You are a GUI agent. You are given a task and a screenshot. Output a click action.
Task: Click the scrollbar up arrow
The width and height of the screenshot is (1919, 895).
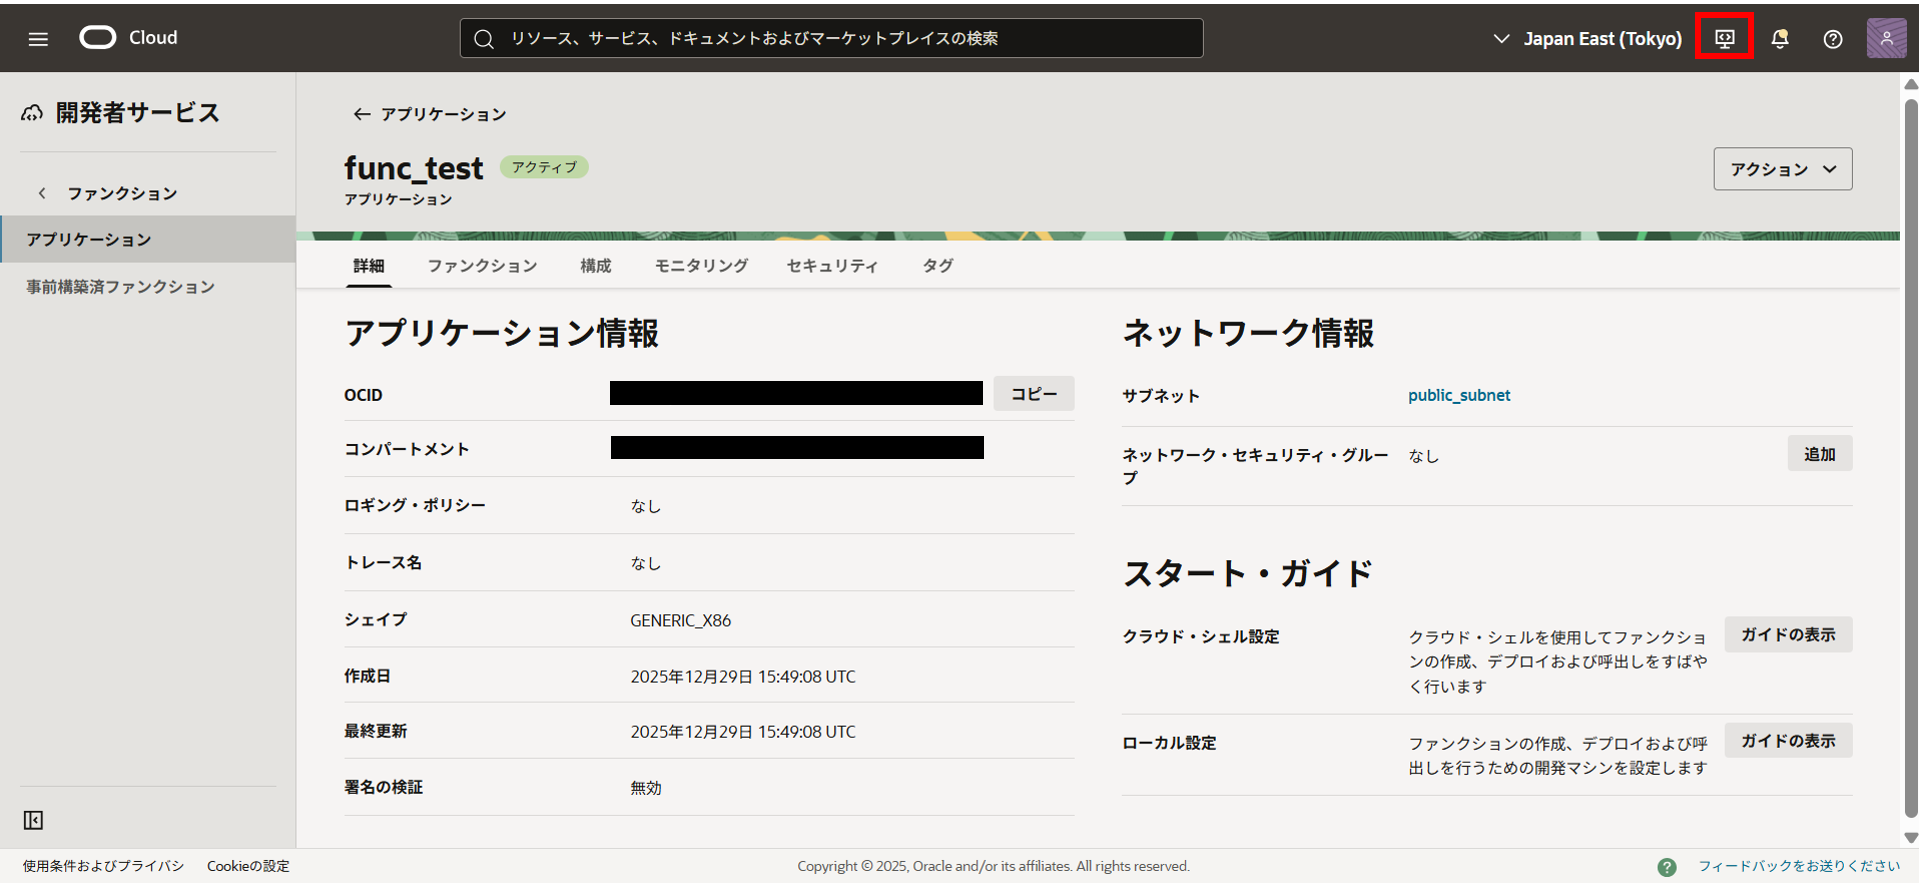tap(1910, 84)
